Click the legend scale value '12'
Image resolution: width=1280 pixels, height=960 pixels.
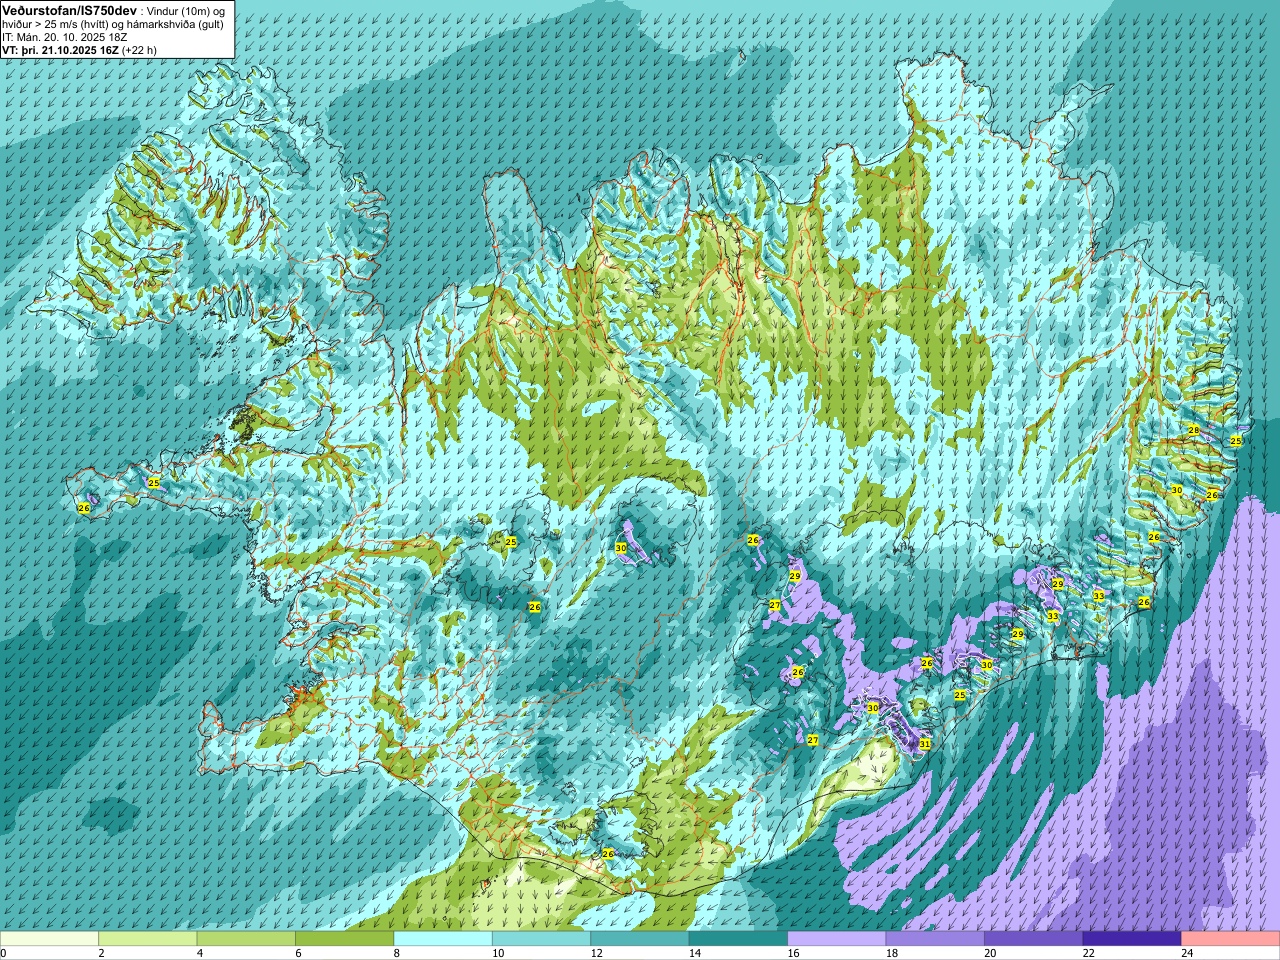point(596,953)
